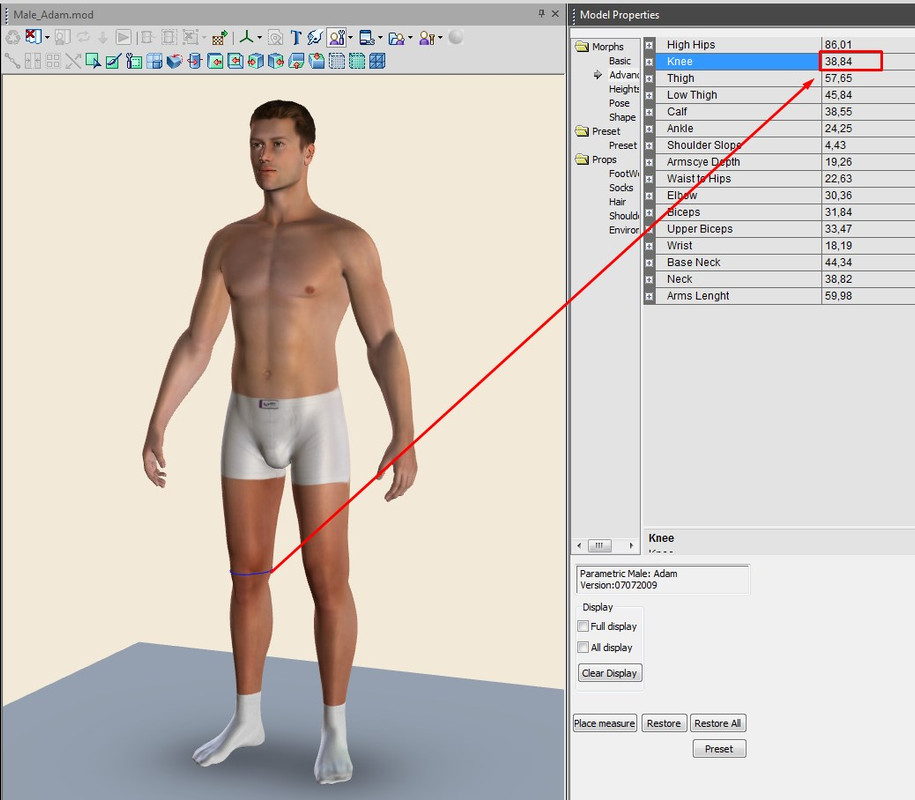This screenshot has height=800, width=915.
Task: Expand the Thigh row plus button
Action: pyautogui.click(x=649, y=78)
